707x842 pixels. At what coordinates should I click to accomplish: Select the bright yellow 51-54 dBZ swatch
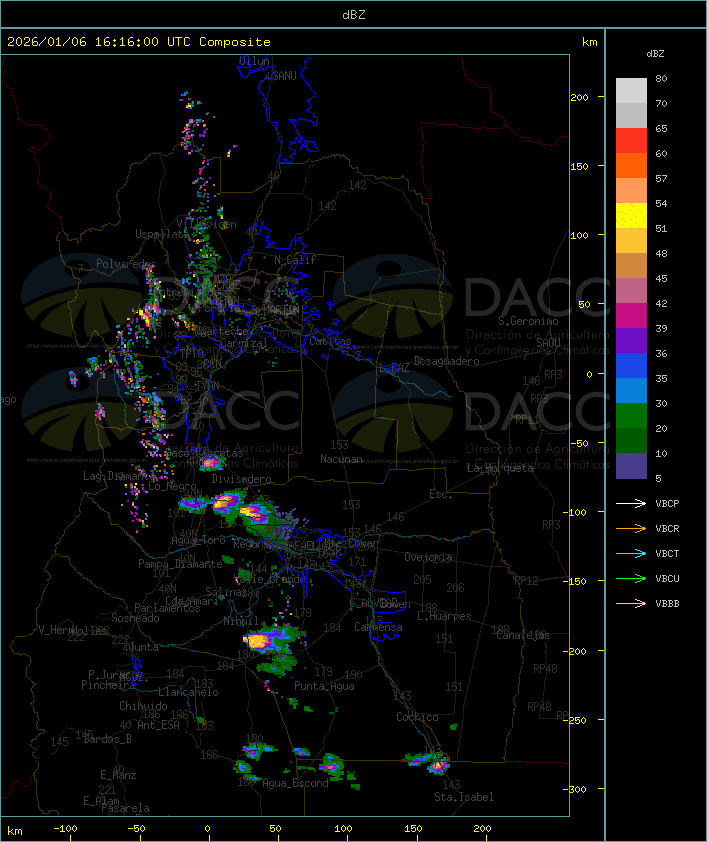point(631,216)
